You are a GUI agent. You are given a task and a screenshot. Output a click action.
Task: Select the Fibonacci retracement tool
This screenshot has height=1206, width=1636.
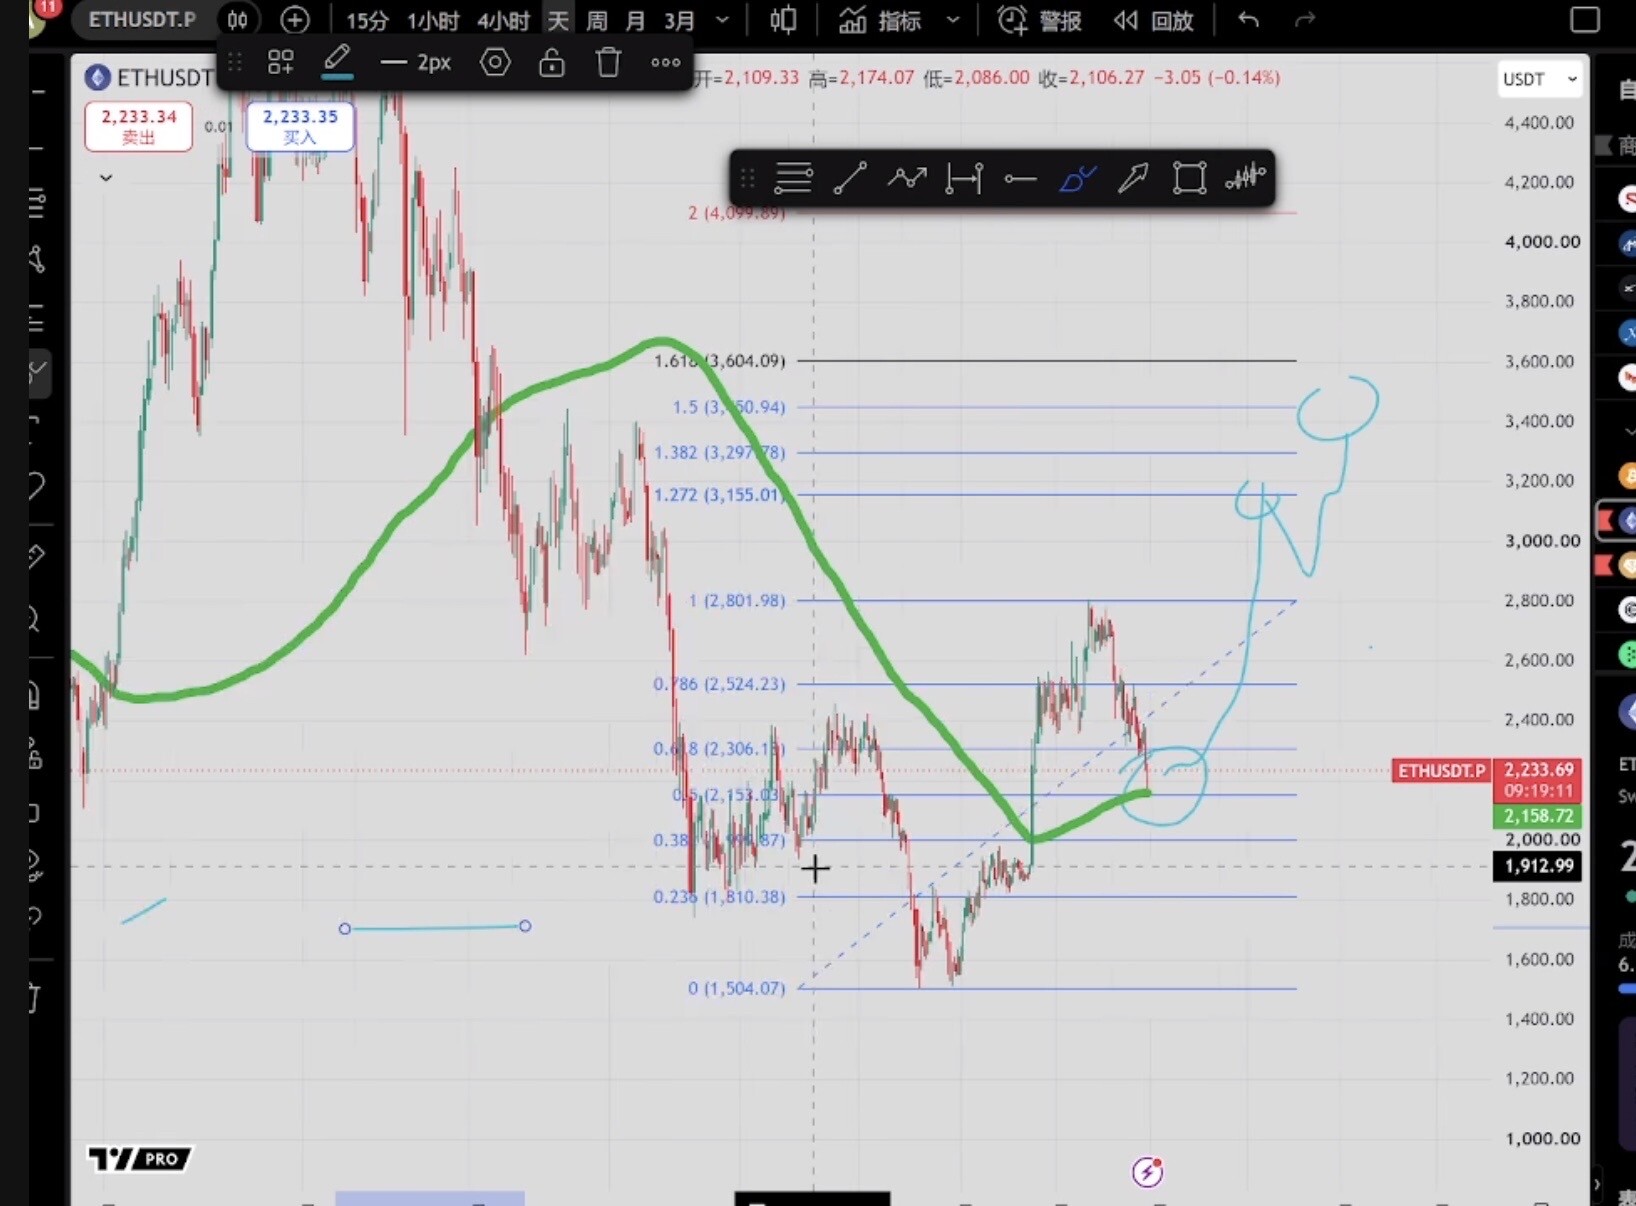pyautogui.click(x=793, y=179)
